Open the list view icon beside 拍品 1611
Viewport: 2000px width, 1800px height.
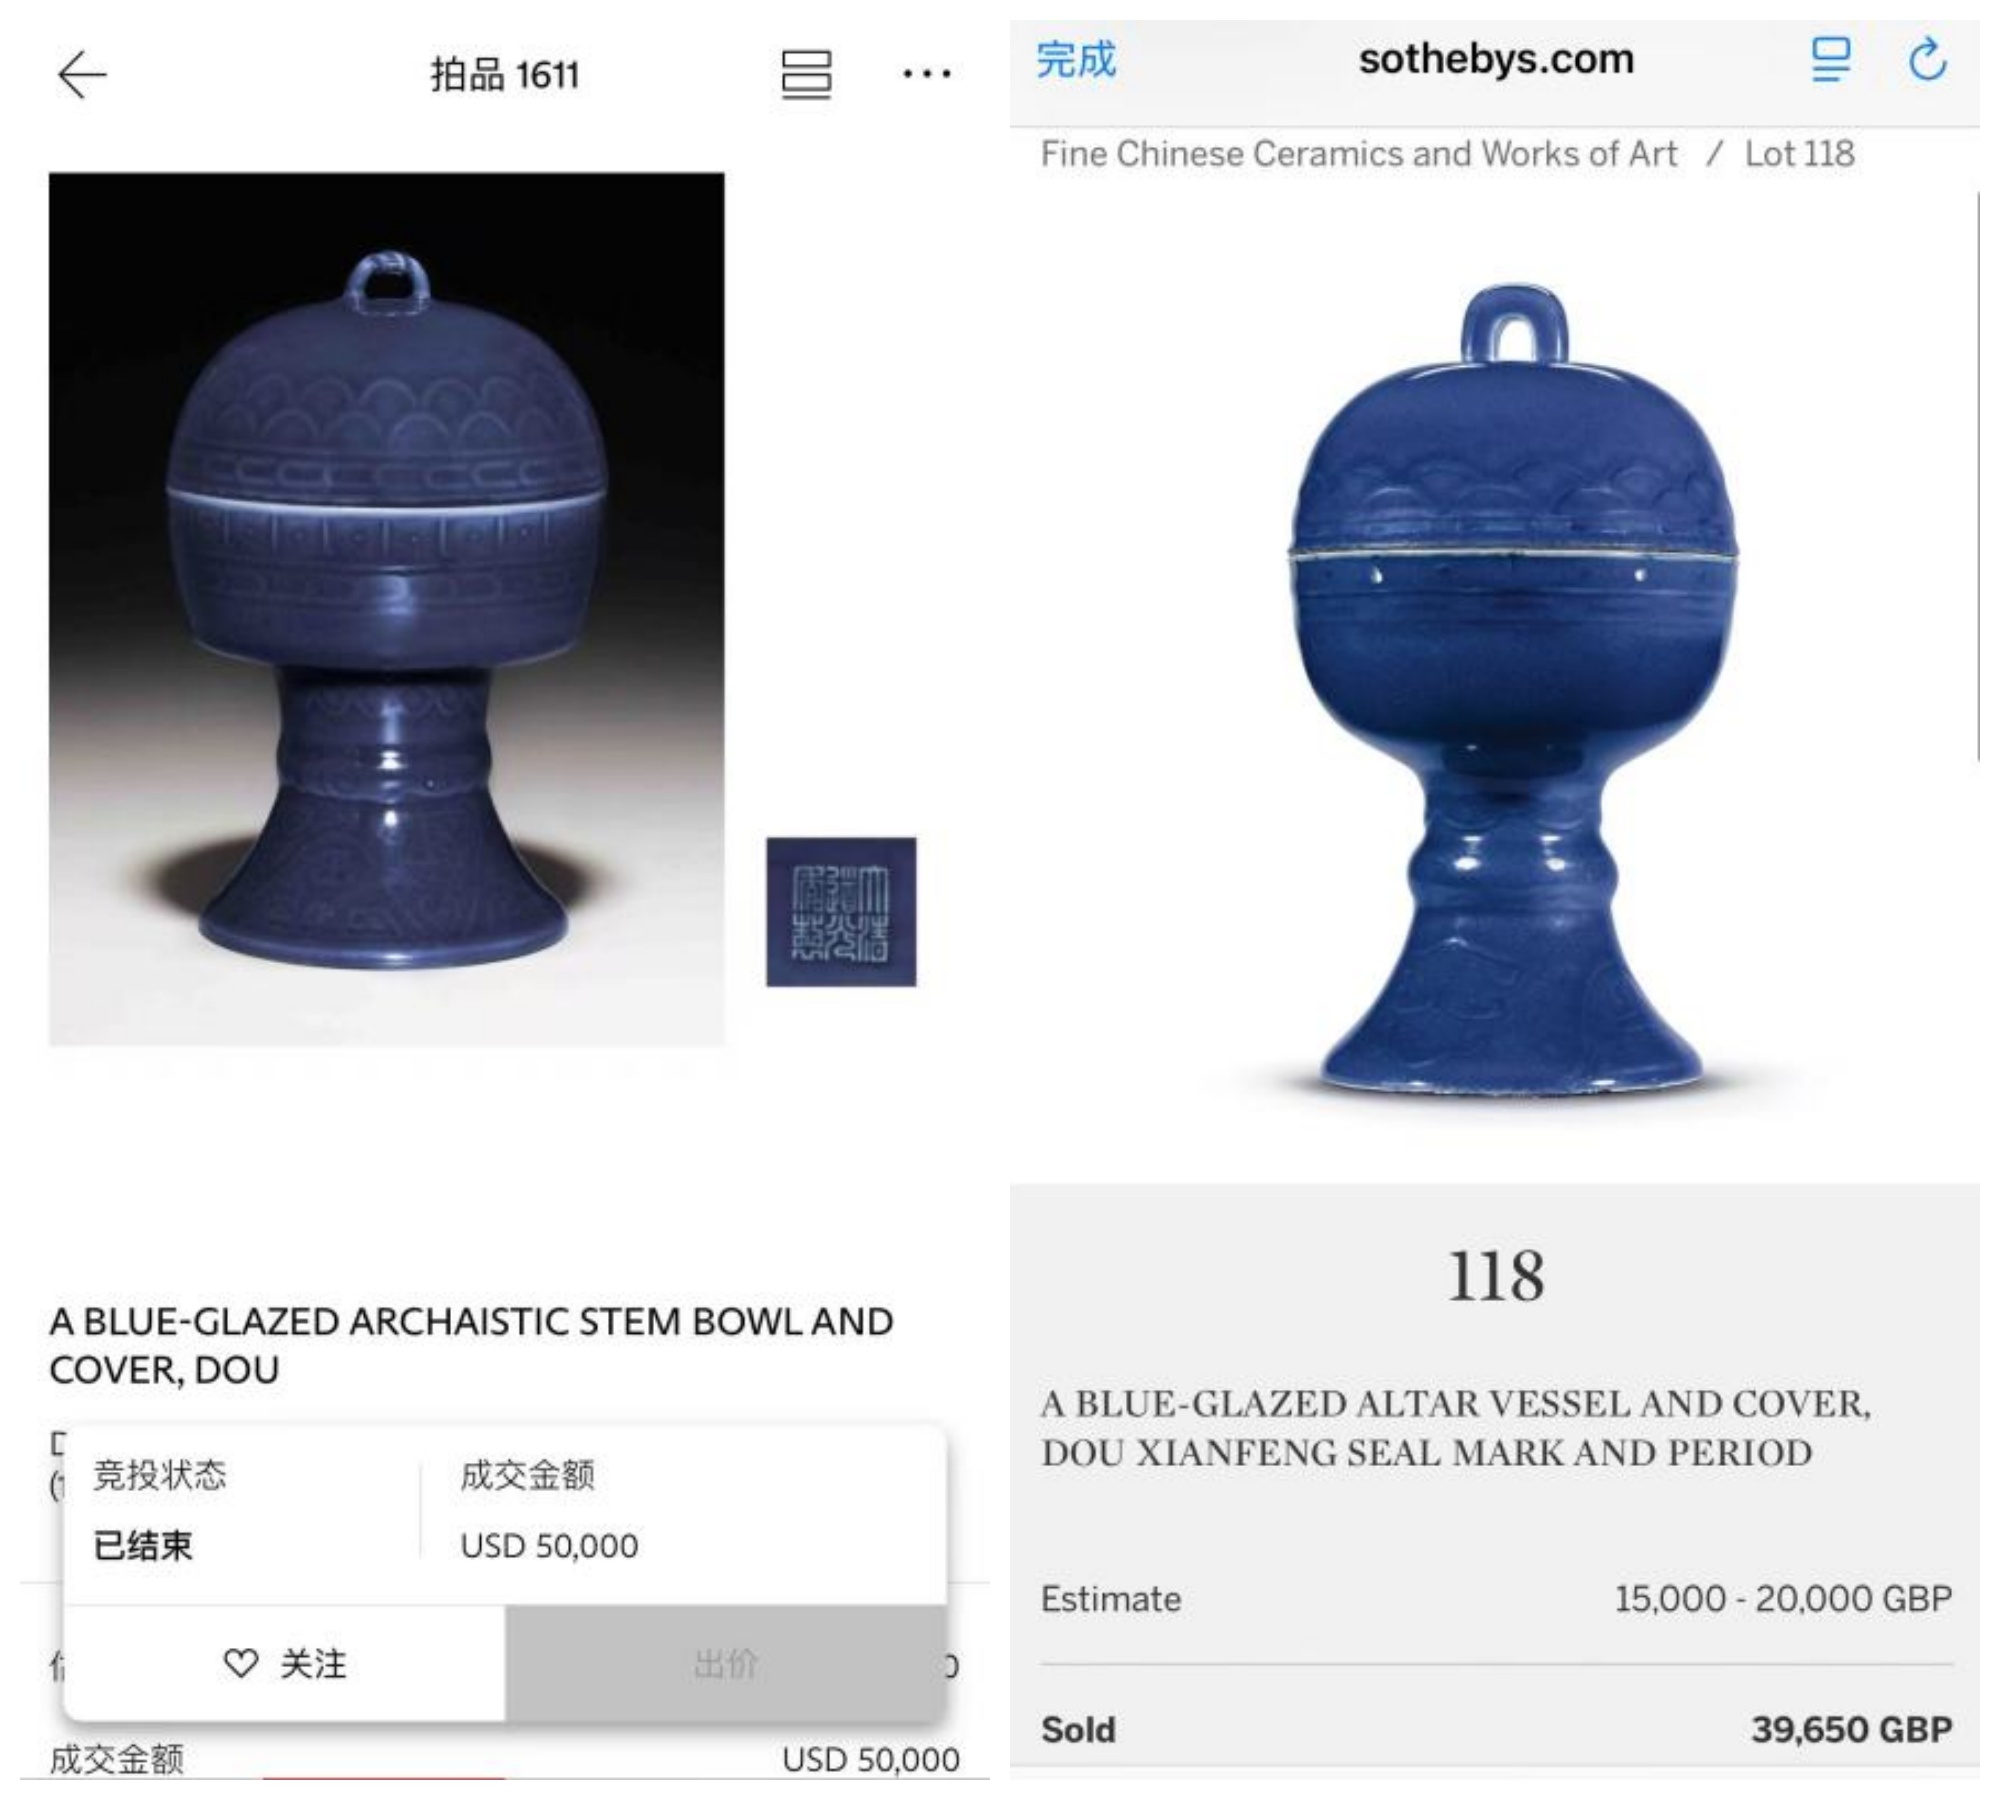click(806, 75)
